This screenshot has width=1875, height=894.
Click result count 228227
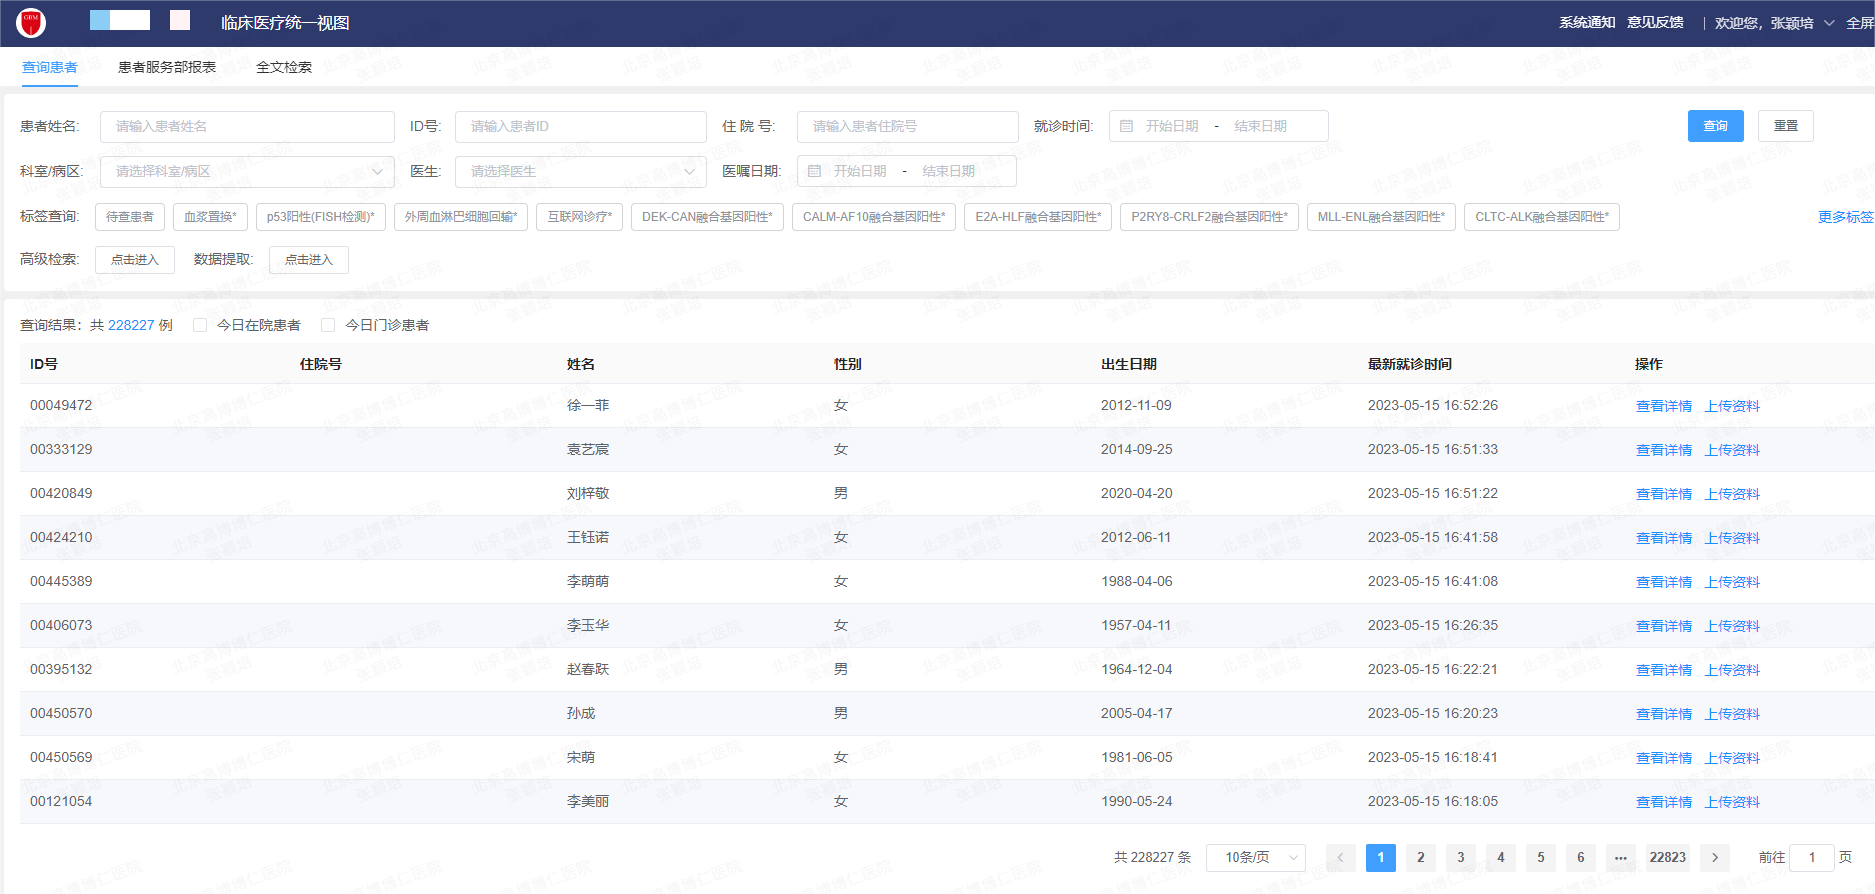click(131, 325)
